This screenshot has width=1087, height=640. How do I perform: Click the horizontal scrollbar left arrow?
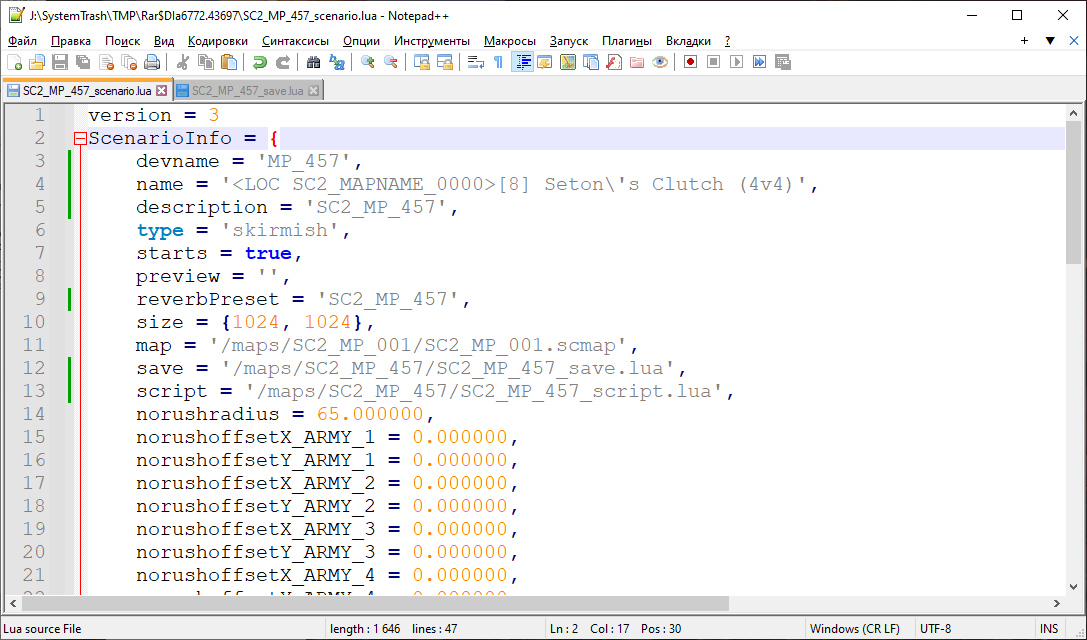13,604
